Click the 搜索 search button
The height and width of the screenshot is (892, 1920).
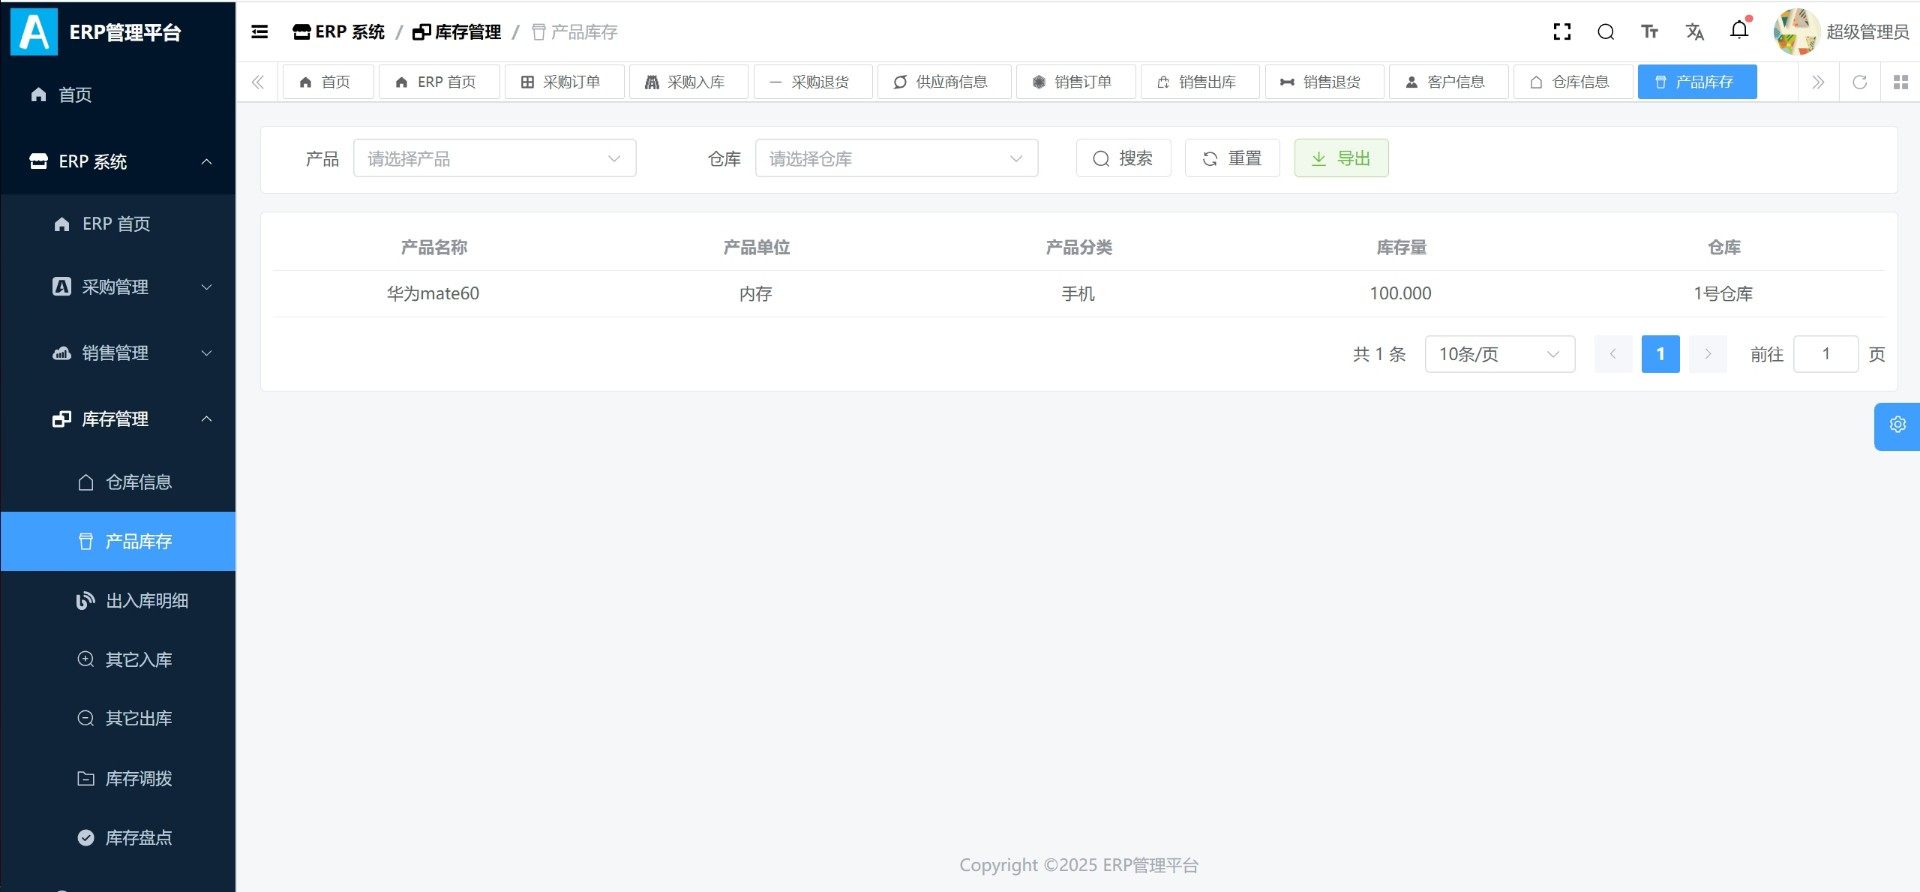pos(1123,158)
